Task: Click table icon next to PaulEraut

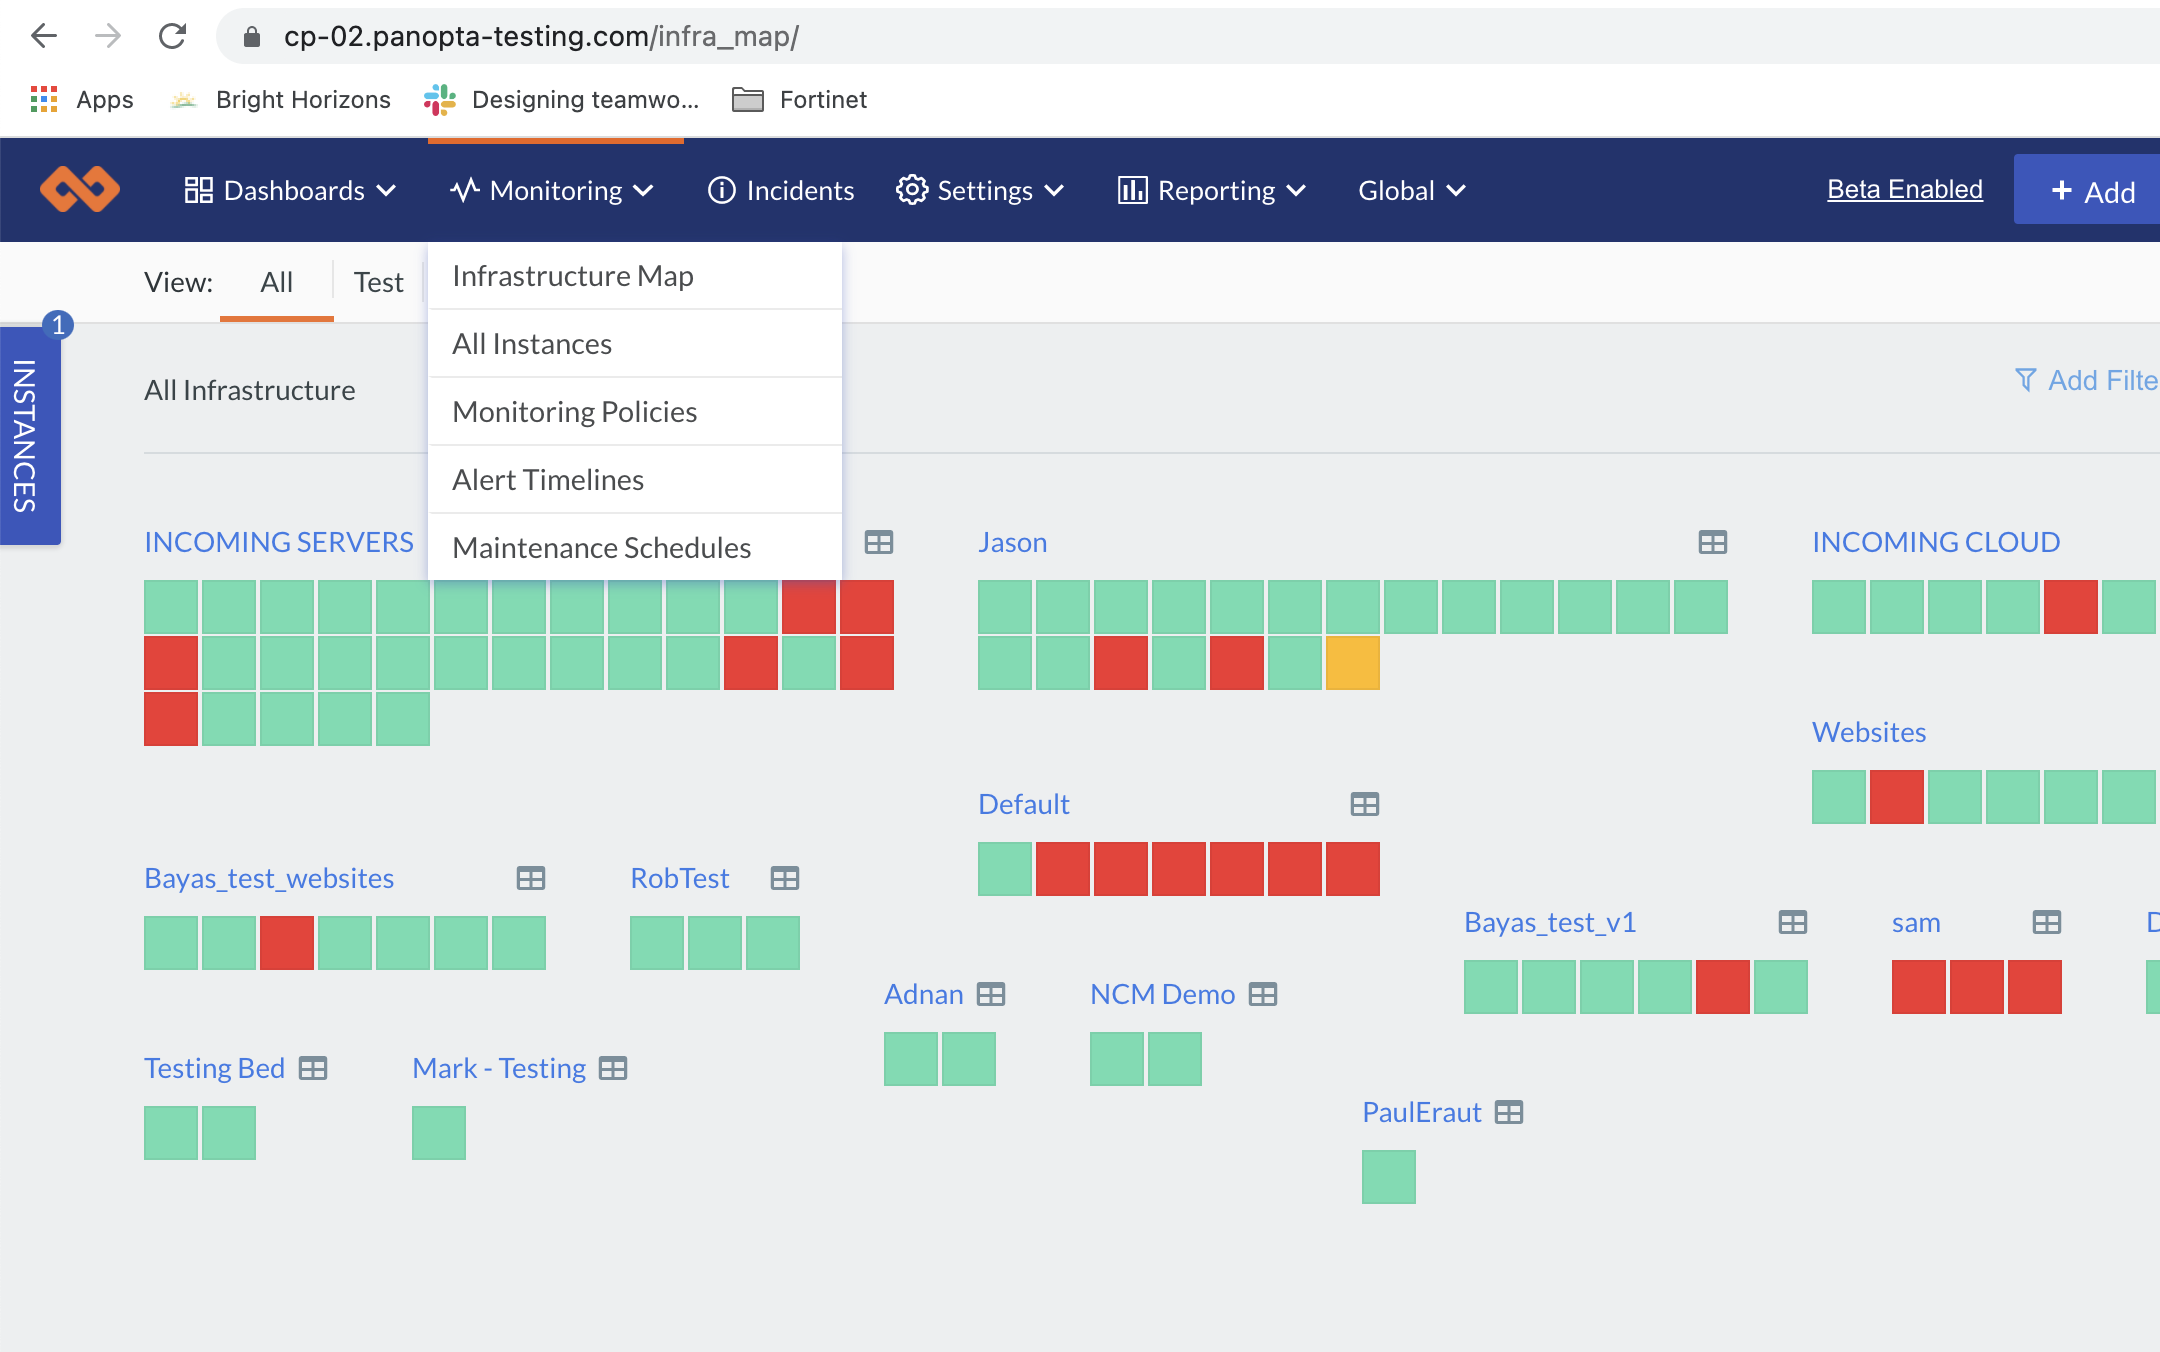Action: (x=1508, y=1112)
